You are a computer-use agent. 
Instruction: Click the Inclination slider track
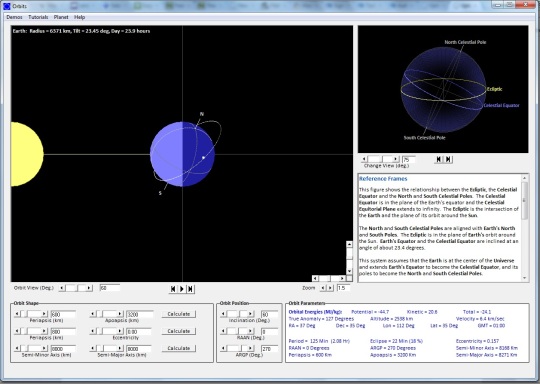[237, 314]
